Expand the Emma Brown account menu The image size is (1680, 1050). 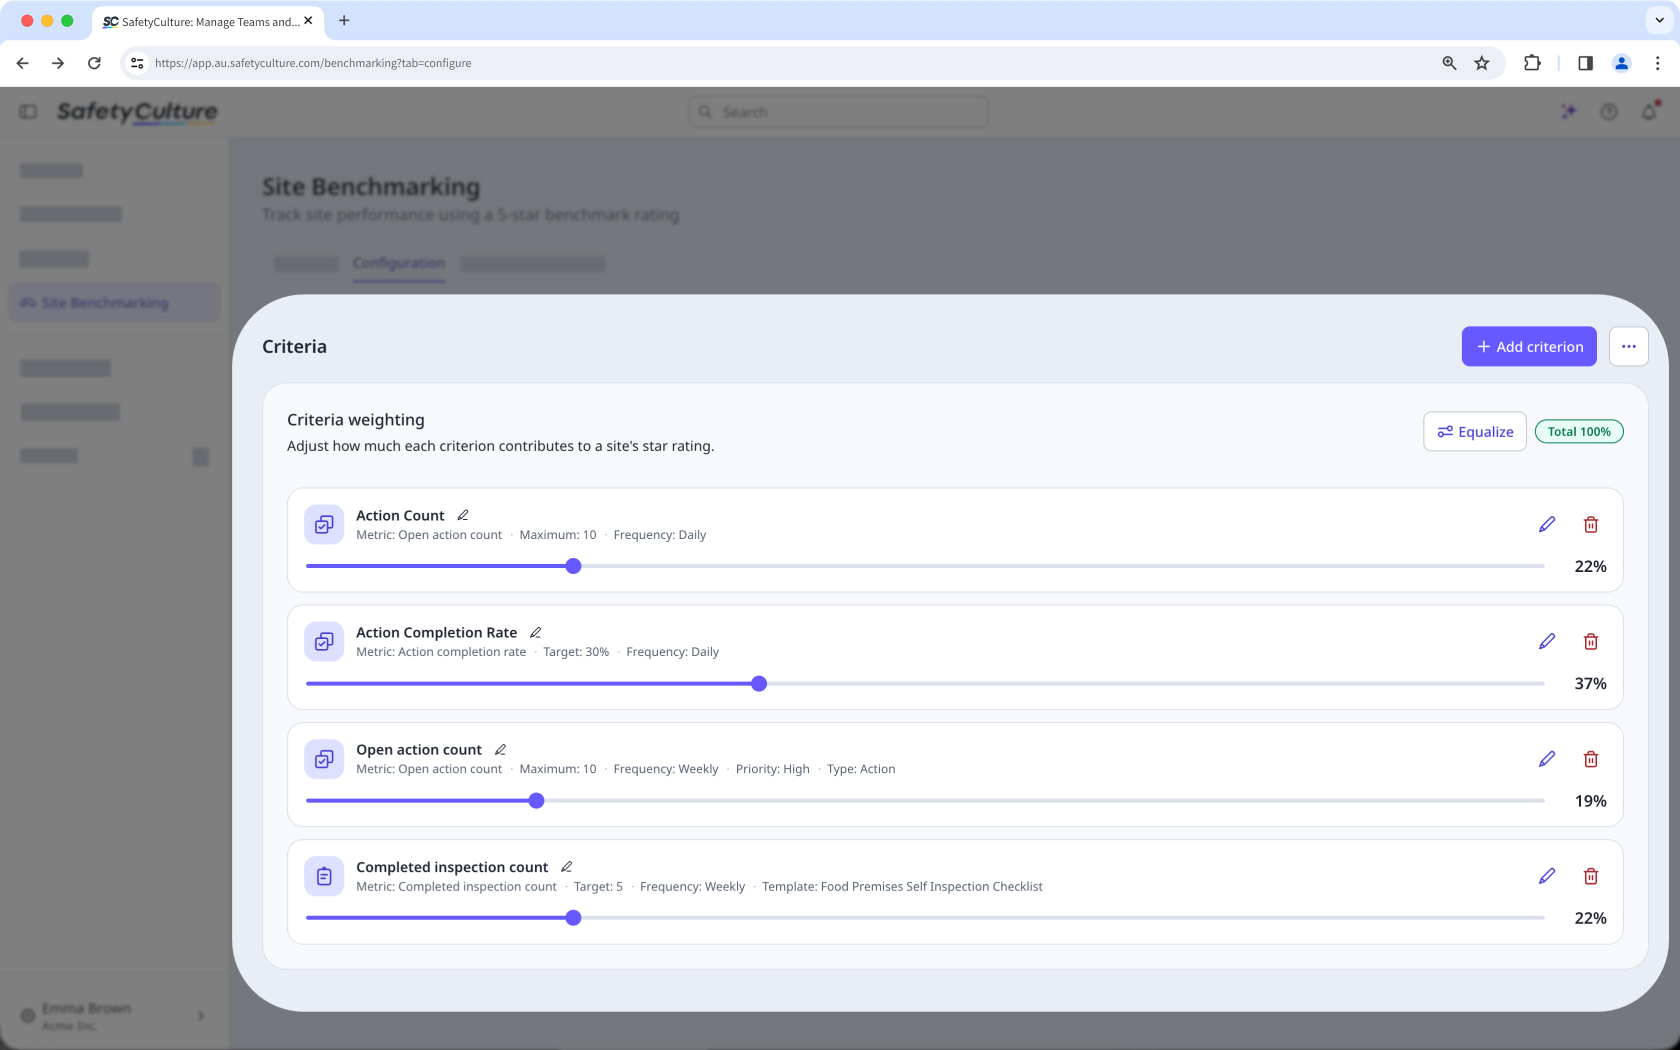114,1016
